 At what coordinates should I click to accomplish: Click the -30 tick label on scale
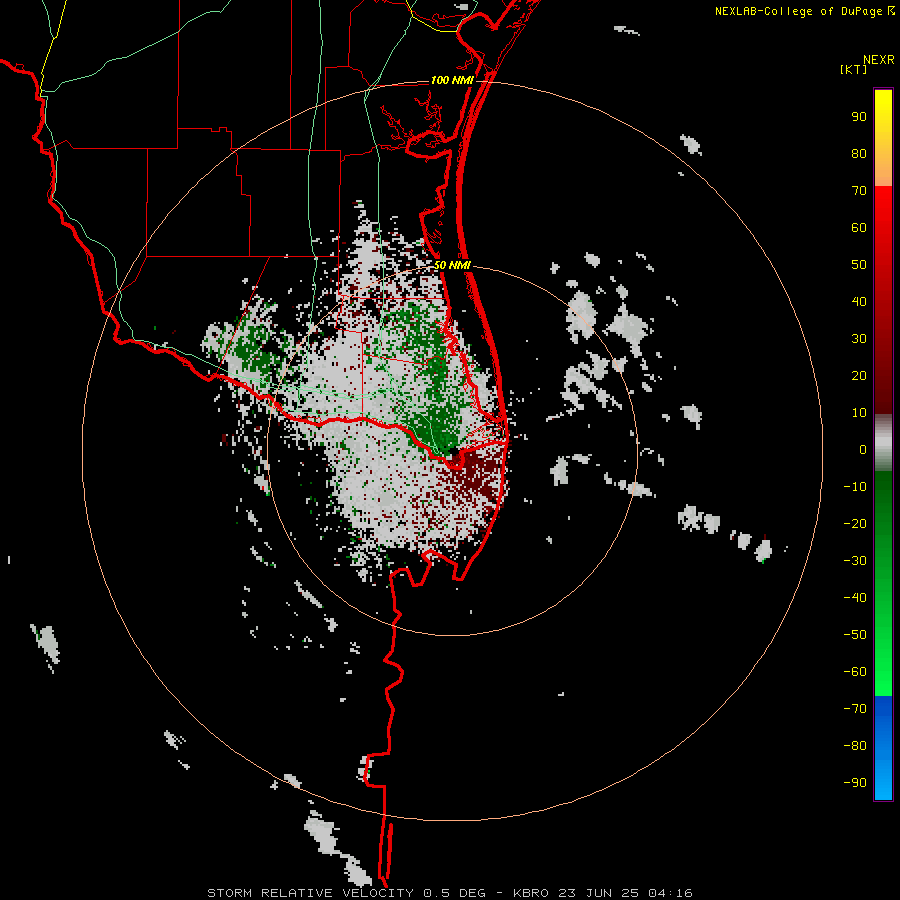click(855, 561)
